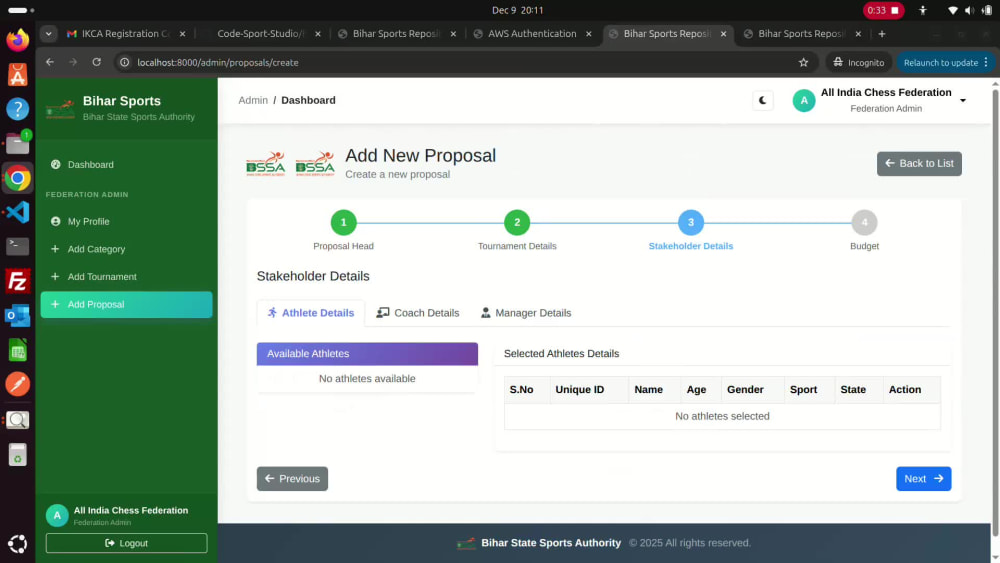Open Visual Studio Code from dock
The width and height of the screenshot is (1000, 563).
pos(18,212)
